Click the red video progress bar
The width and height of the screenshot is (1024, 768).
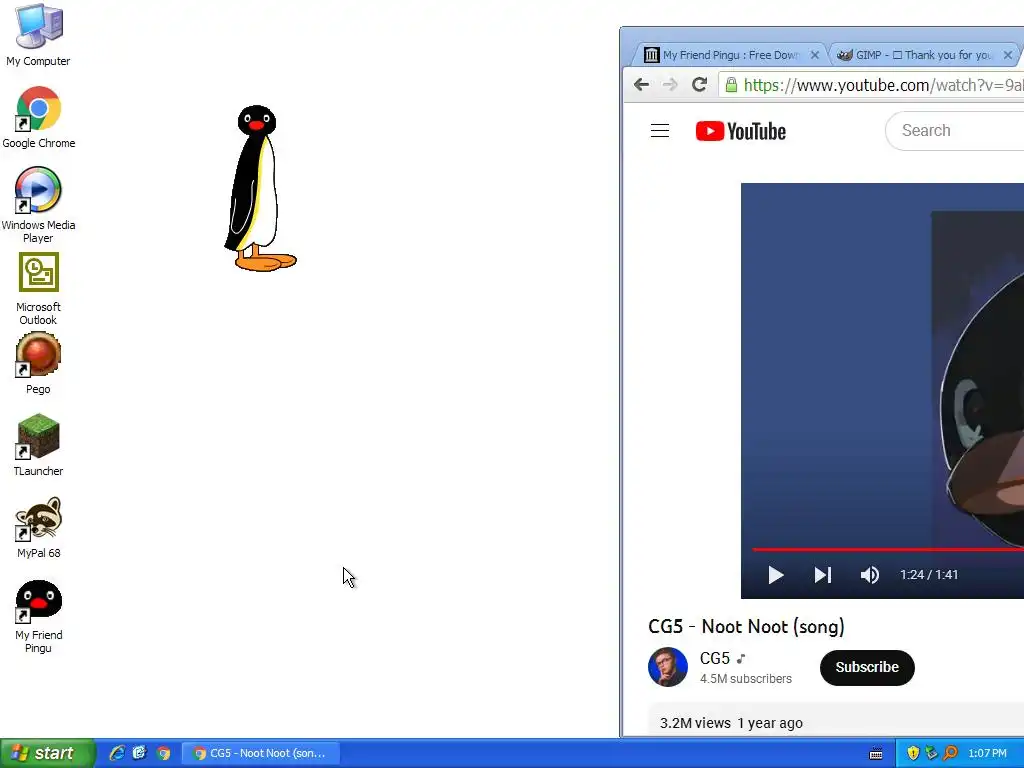tap(888, 550)
